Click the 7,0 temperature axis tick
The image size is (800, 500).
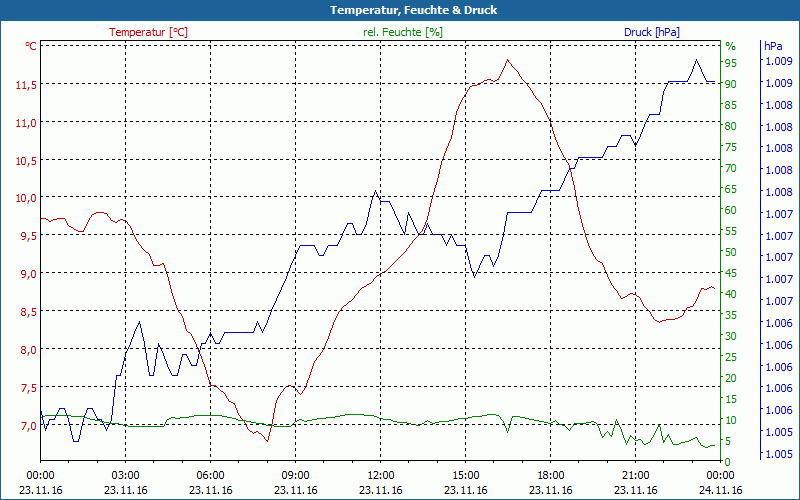click(x=29, y=426)
